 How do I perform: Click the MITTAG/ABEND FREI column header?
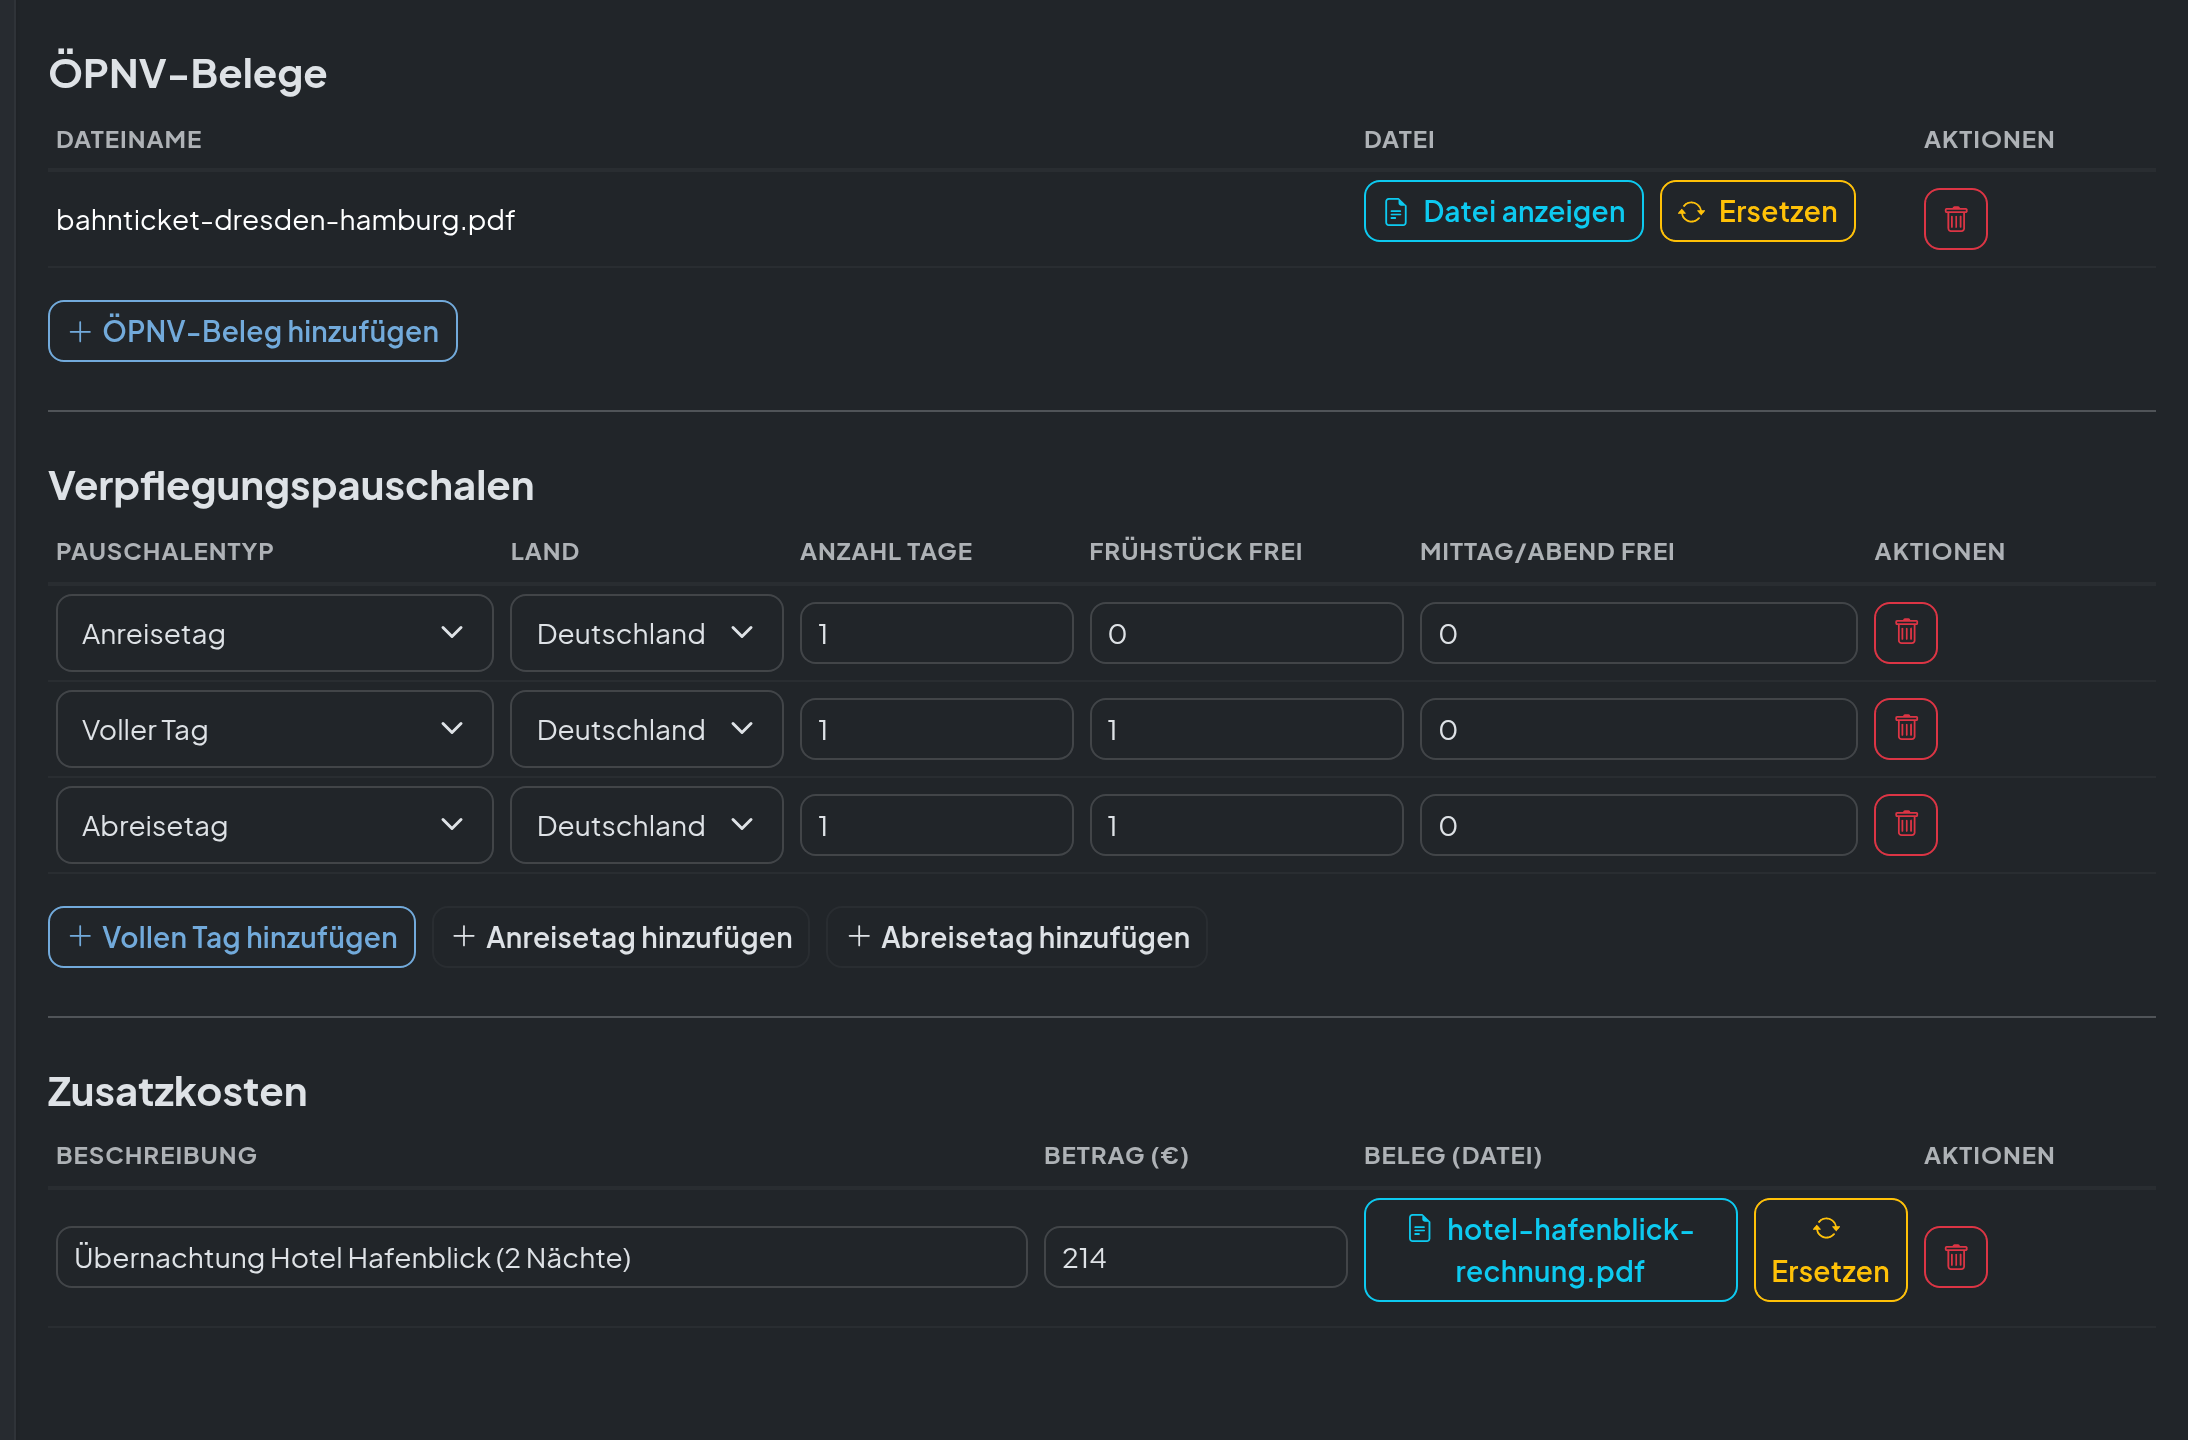1547,551
